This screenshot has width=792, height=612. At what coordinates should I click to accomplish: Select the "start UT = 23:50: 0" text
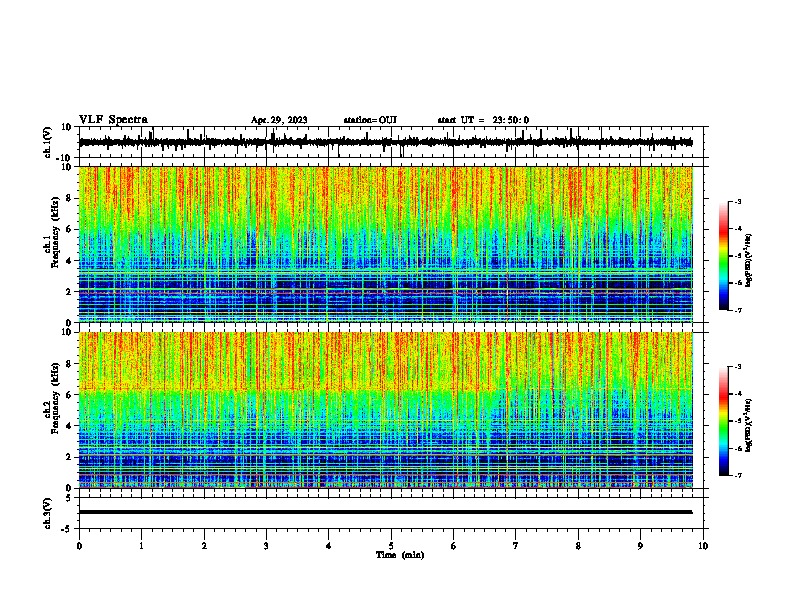pos(483,120)
